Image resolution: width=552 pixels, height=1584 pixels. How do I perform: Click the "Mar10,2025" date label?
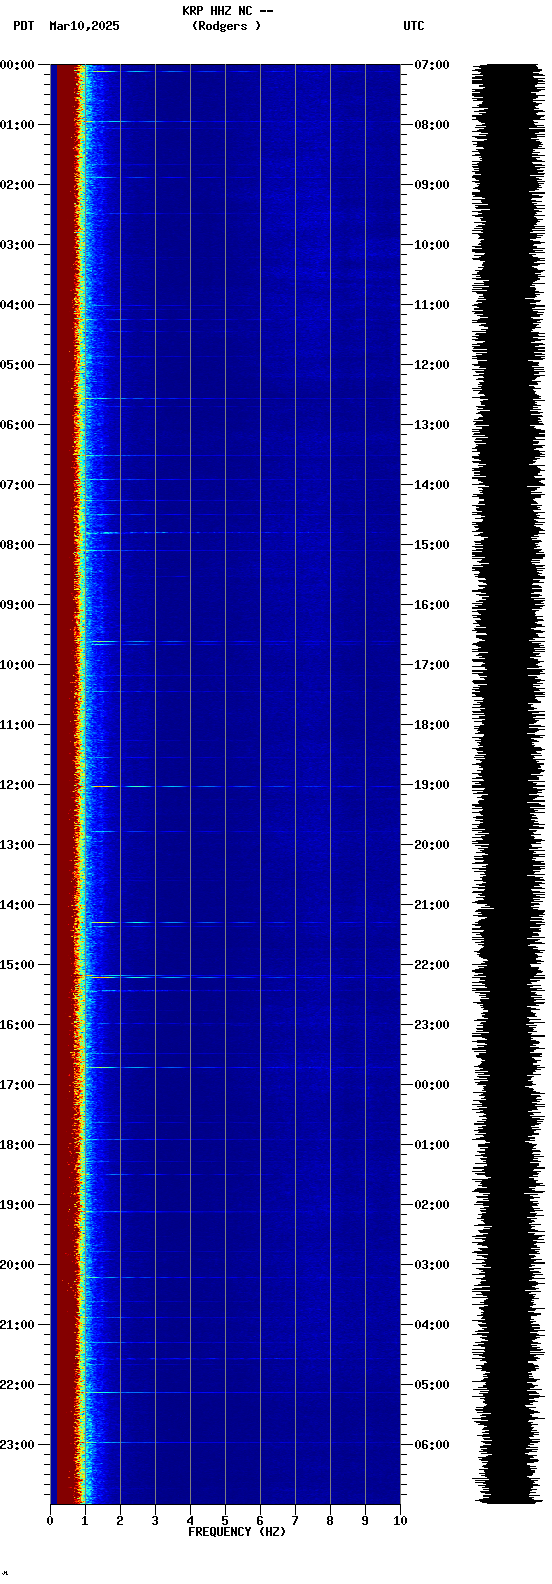tap(84, 26)
